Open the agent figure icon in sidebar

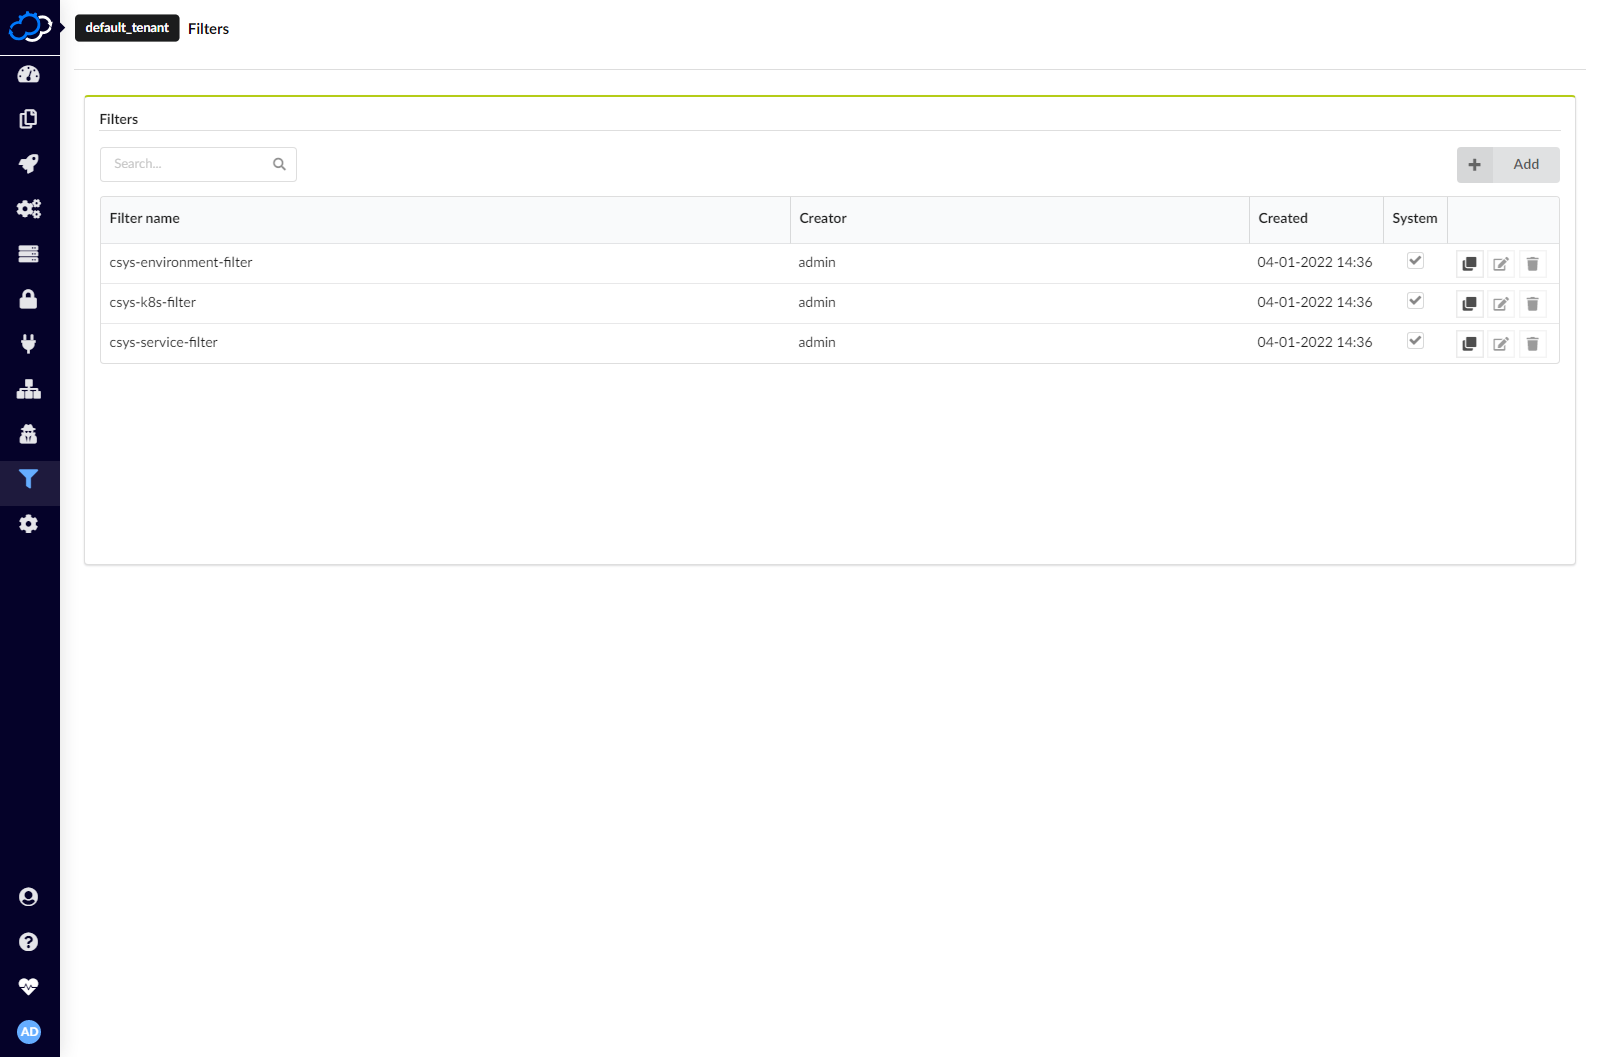pos(29,434)
